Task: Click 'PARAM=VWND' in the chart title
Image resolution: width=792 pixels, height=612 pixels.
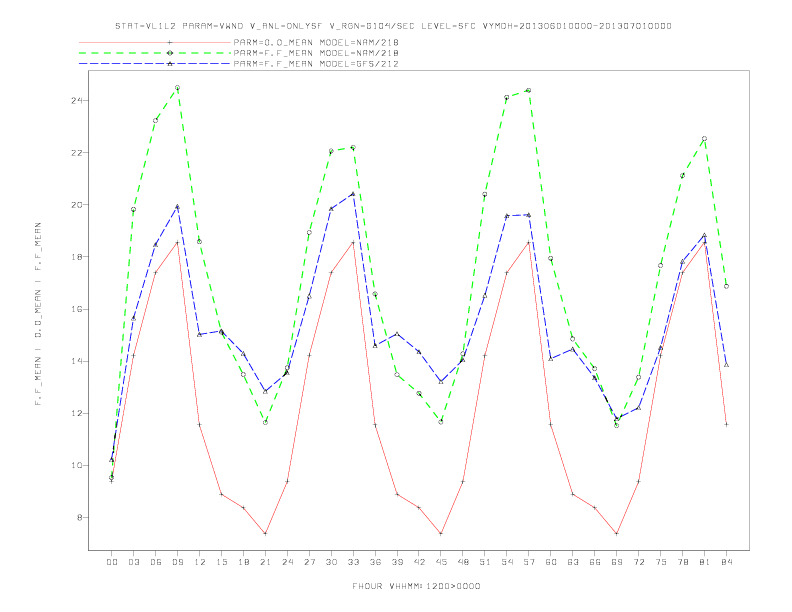Action: 213,26
